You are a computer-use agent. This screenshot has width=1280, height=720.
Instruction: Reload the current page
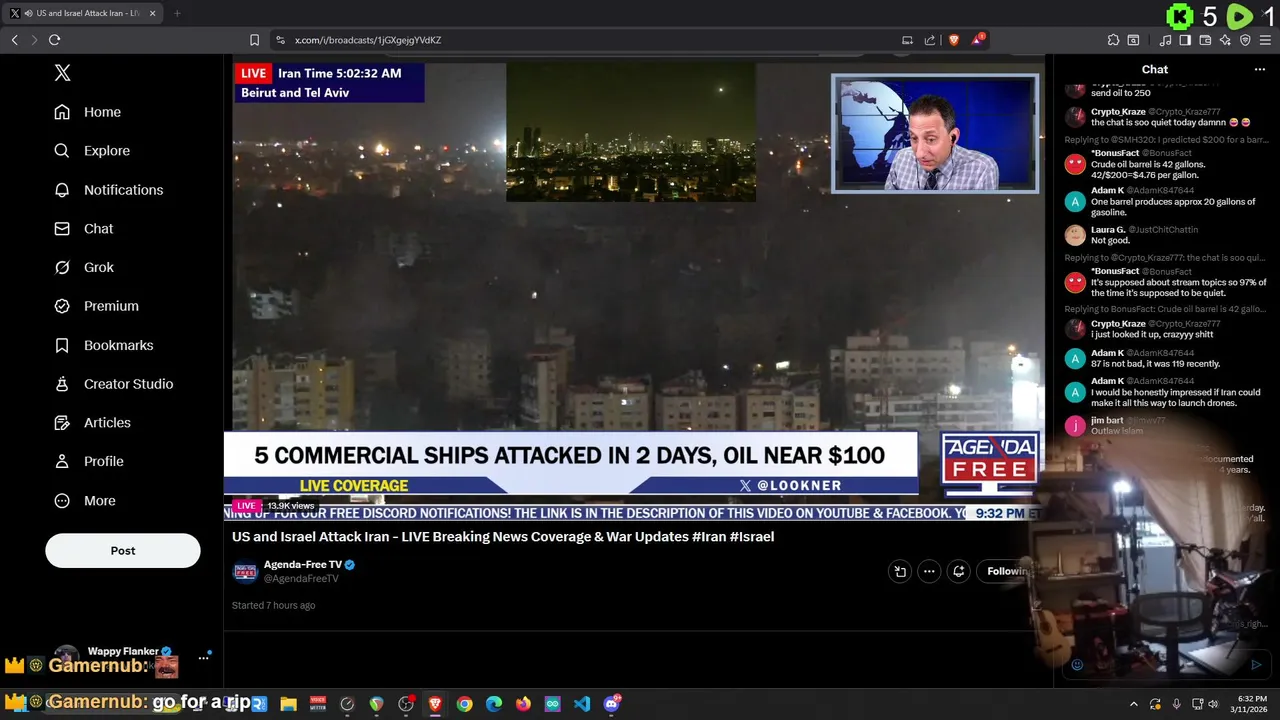(x=54, y=40)
